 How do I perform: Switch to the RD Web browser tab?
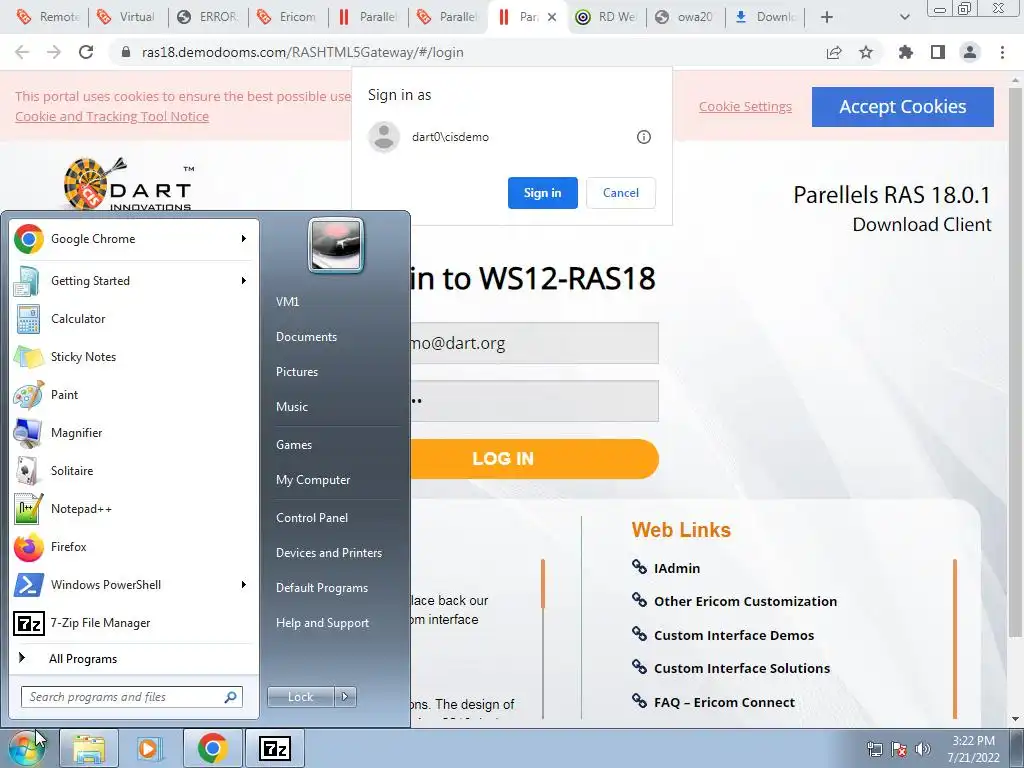(x=607, y=17)
